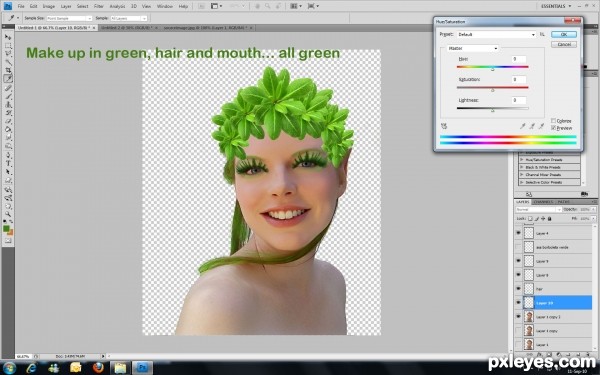600x375 pixels.
Task: Open the Master channel dropdown
Action: [473, 49]
